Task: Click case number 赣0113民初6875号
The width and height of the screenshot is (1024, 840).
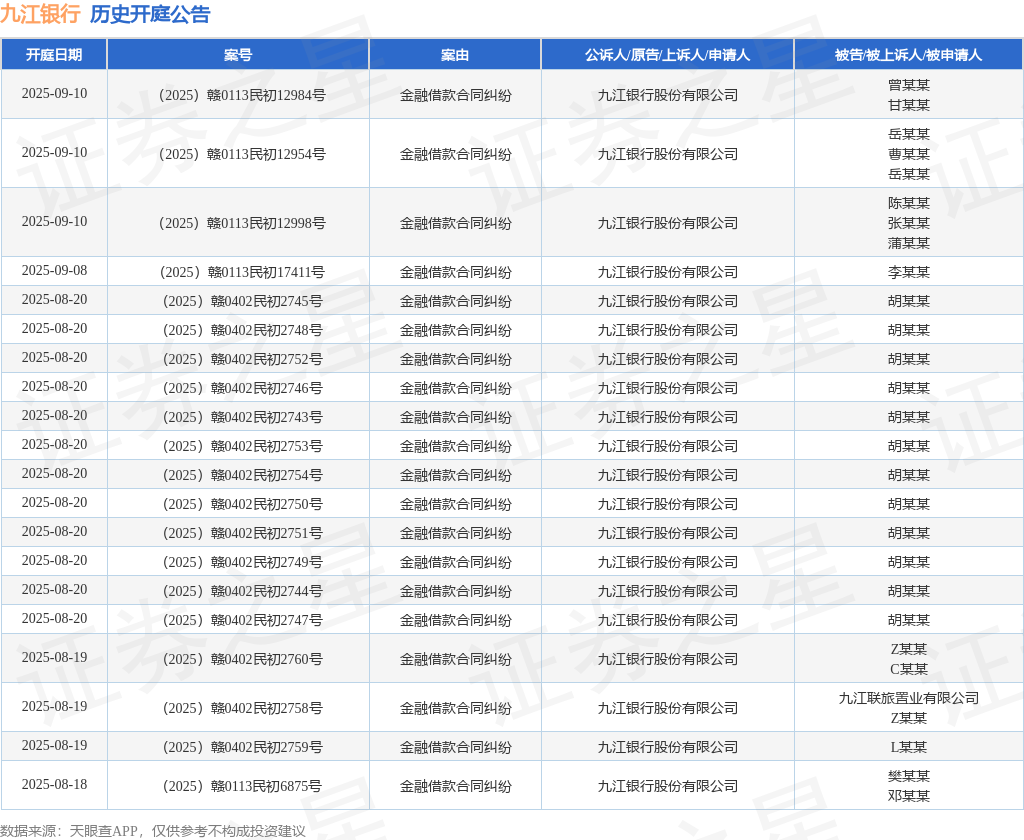Action: click(242, 786)
